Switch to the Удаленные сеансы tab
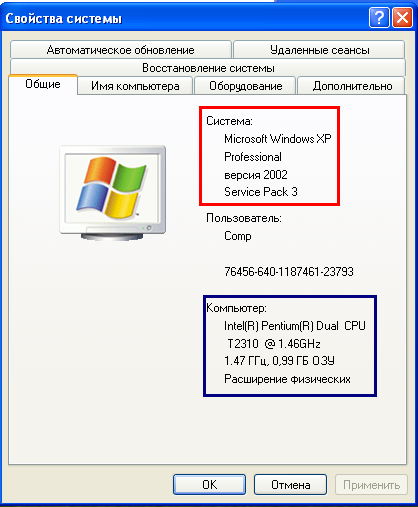This screenshot has width=418, height=507. point(319,50)
